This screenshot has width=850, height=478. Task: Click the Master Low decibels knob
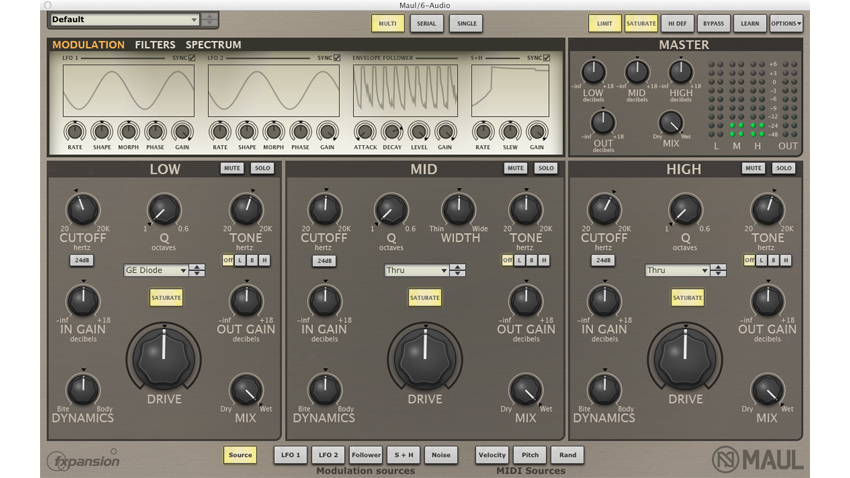point(593,72)
